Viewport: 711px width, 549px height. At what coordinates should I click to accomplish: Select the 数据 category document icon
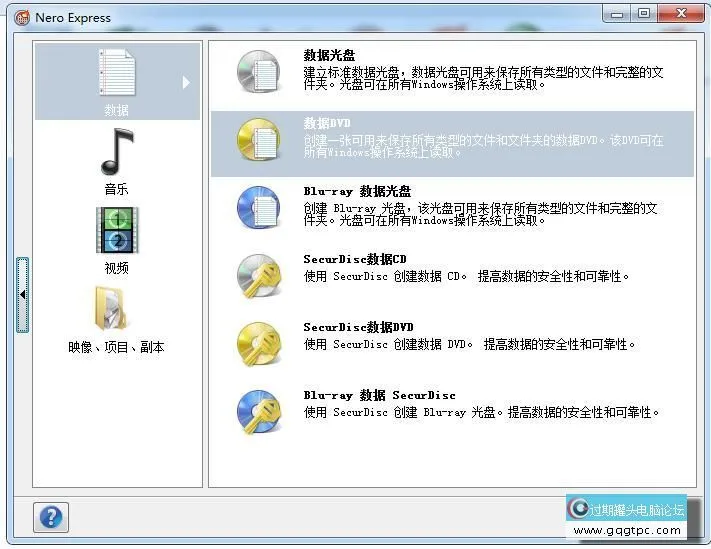(117, 72)
